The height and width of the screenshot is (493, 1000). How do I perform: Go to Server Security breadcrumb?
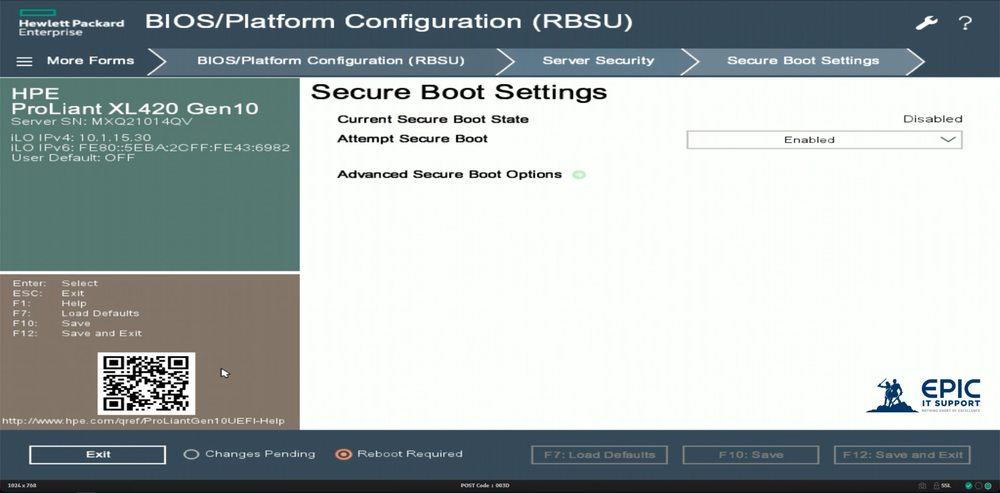tap(598, 61)
